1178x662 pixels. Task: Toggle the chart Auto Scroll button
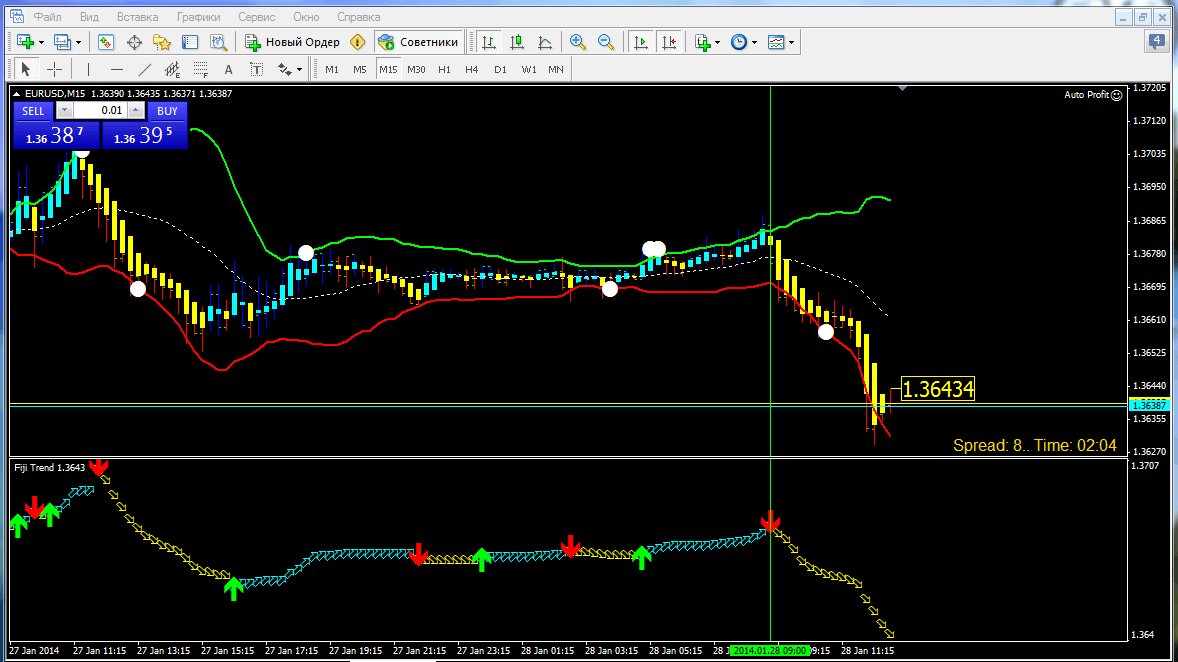pos(640,42)
